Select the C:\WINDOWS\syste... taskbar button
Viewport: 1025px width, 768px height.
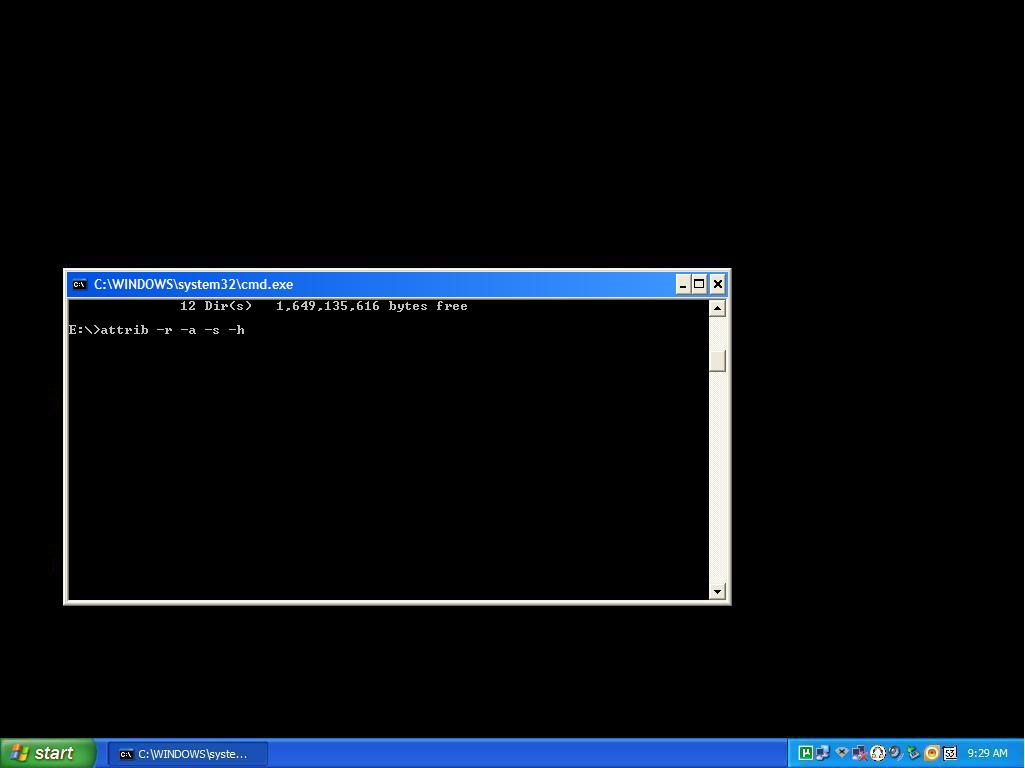point(185,754)
